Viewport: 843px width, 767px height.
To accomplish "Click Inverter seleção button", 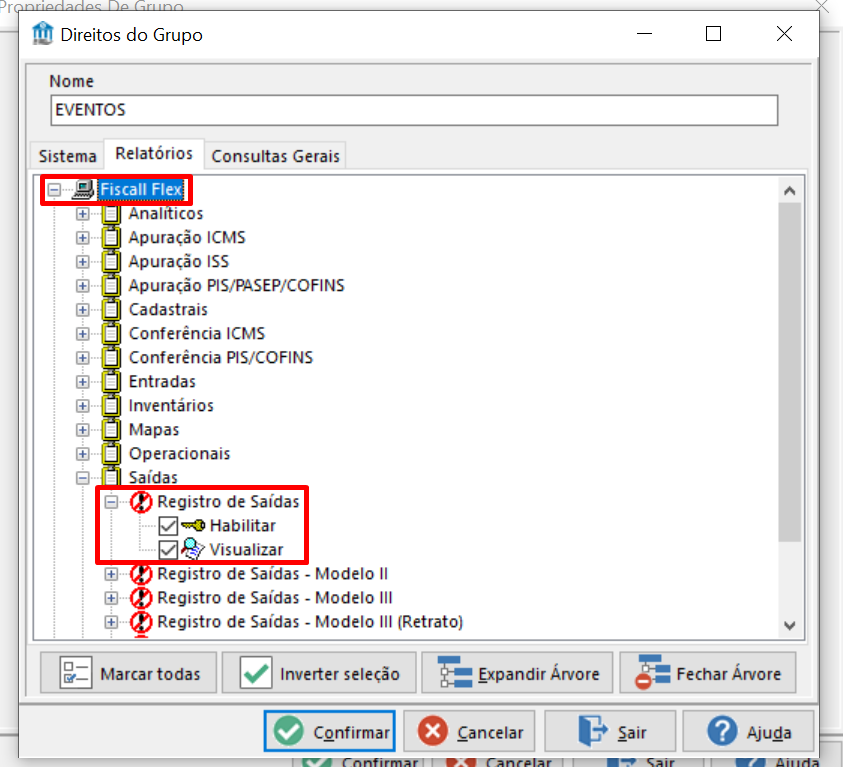I will pyautogui.click(x=319, y=673).
